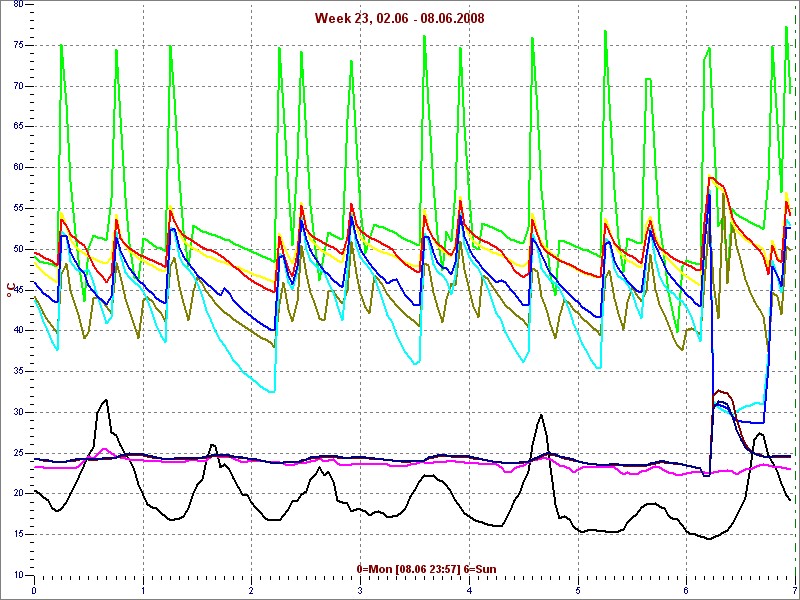Click the y-axis label "25"
Screen dimensions: 800x600
[17, 453]
